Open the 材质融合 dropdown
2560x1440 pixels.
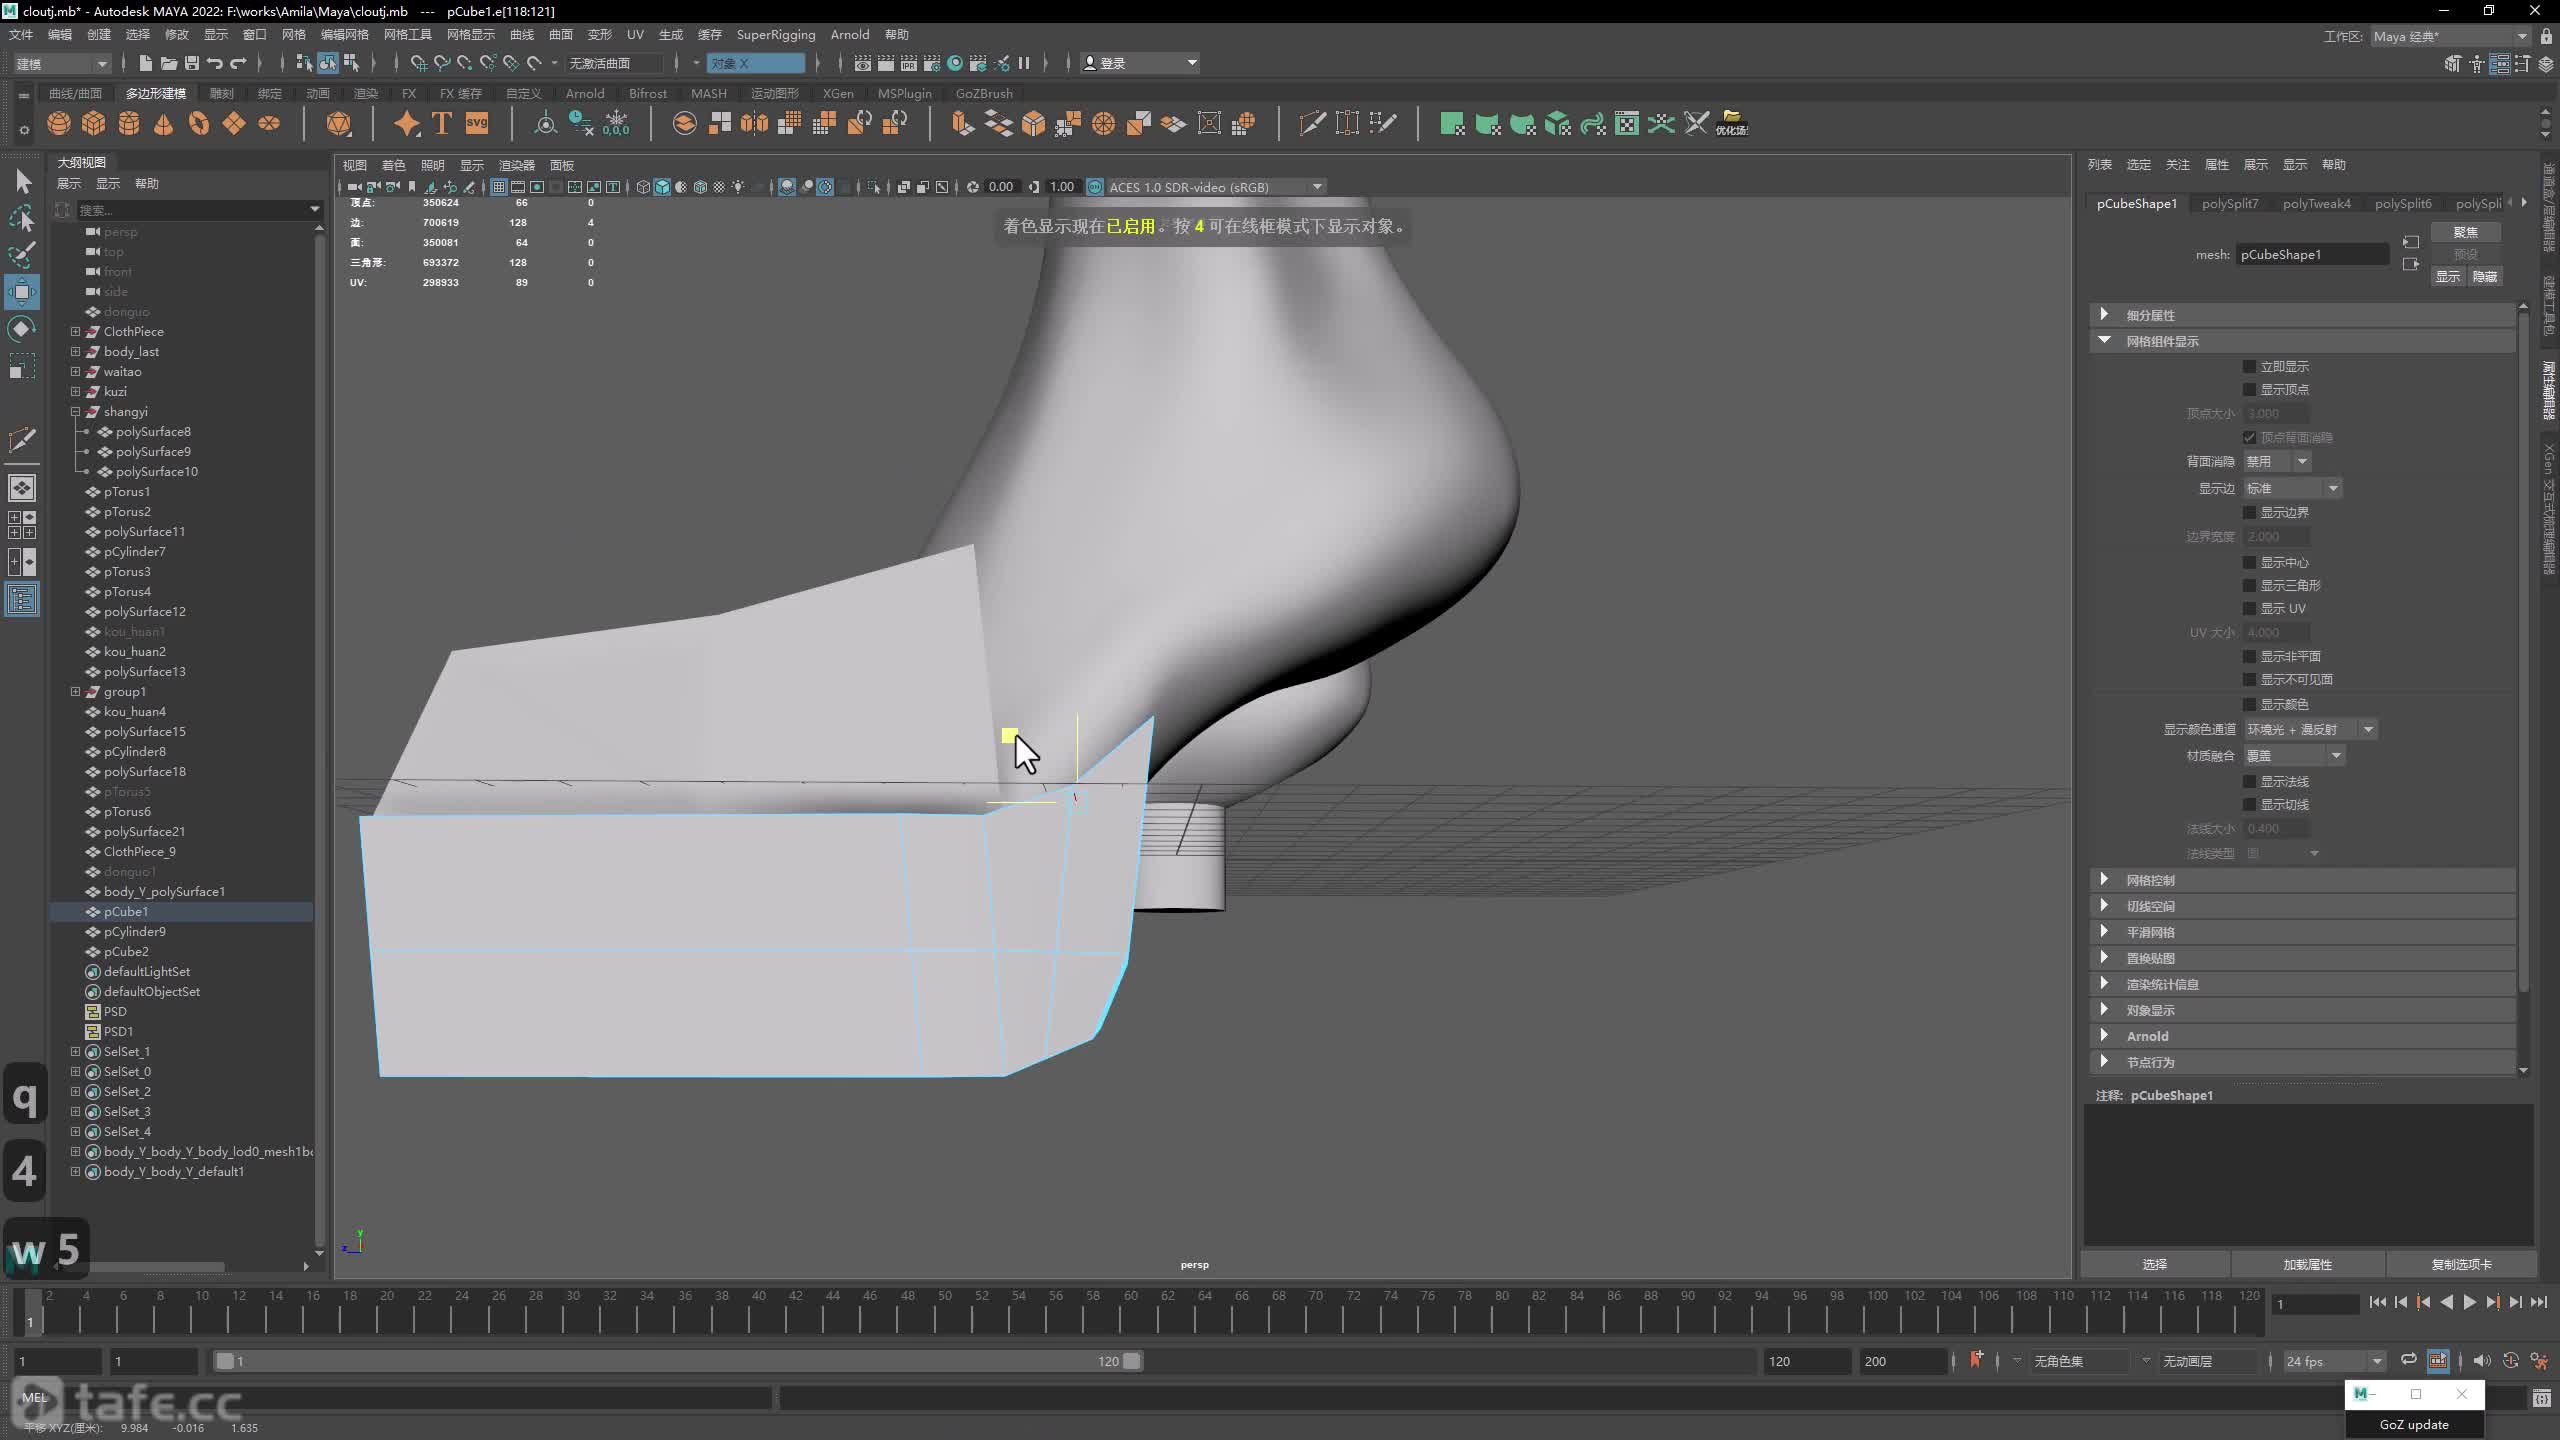[2294, 756]
